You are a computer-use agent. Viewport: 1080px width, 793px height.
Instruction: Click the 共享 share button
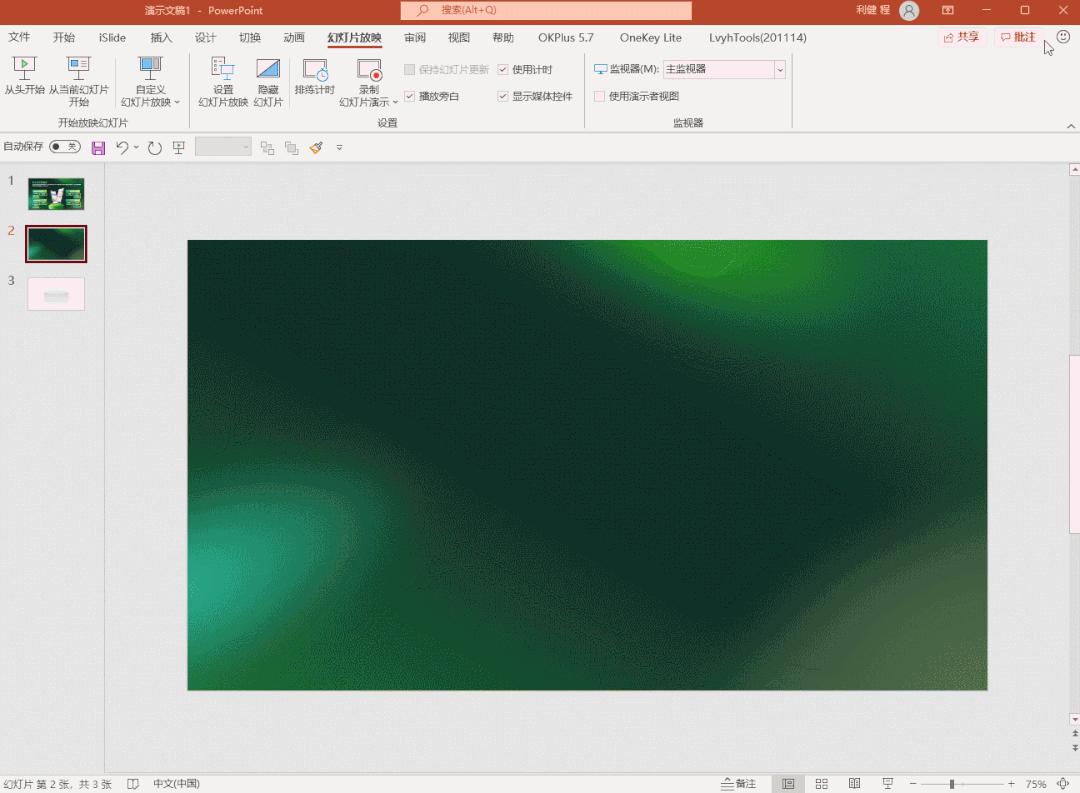(x=961, y=37)
